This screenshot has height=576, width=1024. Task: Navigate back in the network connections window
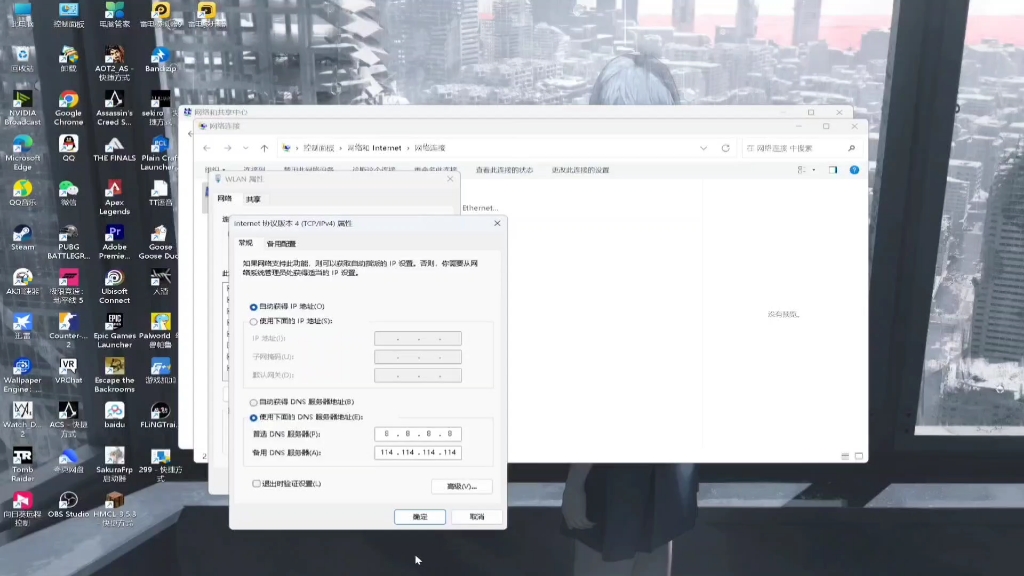click(x=207, y=148)
